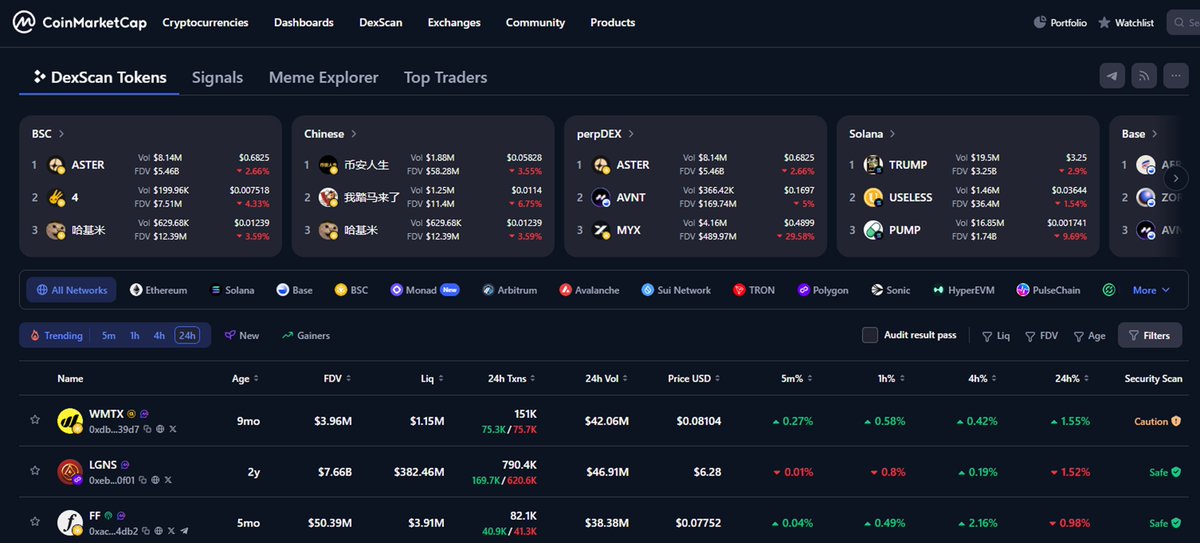This screenshot has width=1200, height=543.
Task: Switch to the Signals tab
Action: (217, 77)
